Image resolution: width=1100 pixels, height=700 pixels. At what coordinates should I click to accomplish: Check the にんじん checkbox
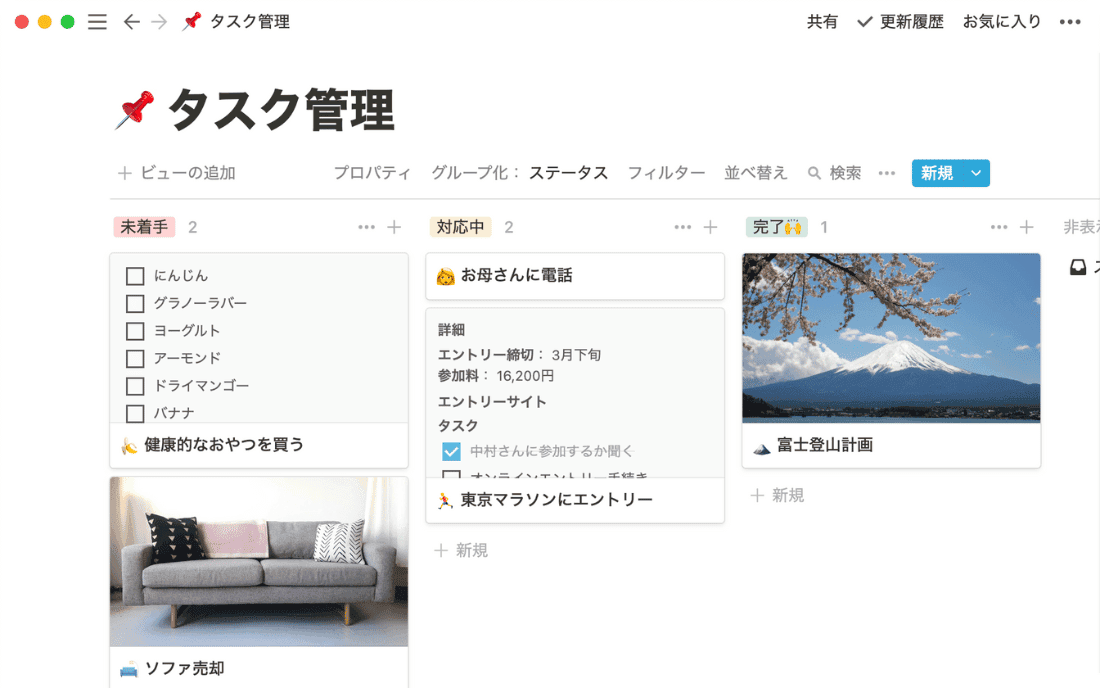(135, 276)
